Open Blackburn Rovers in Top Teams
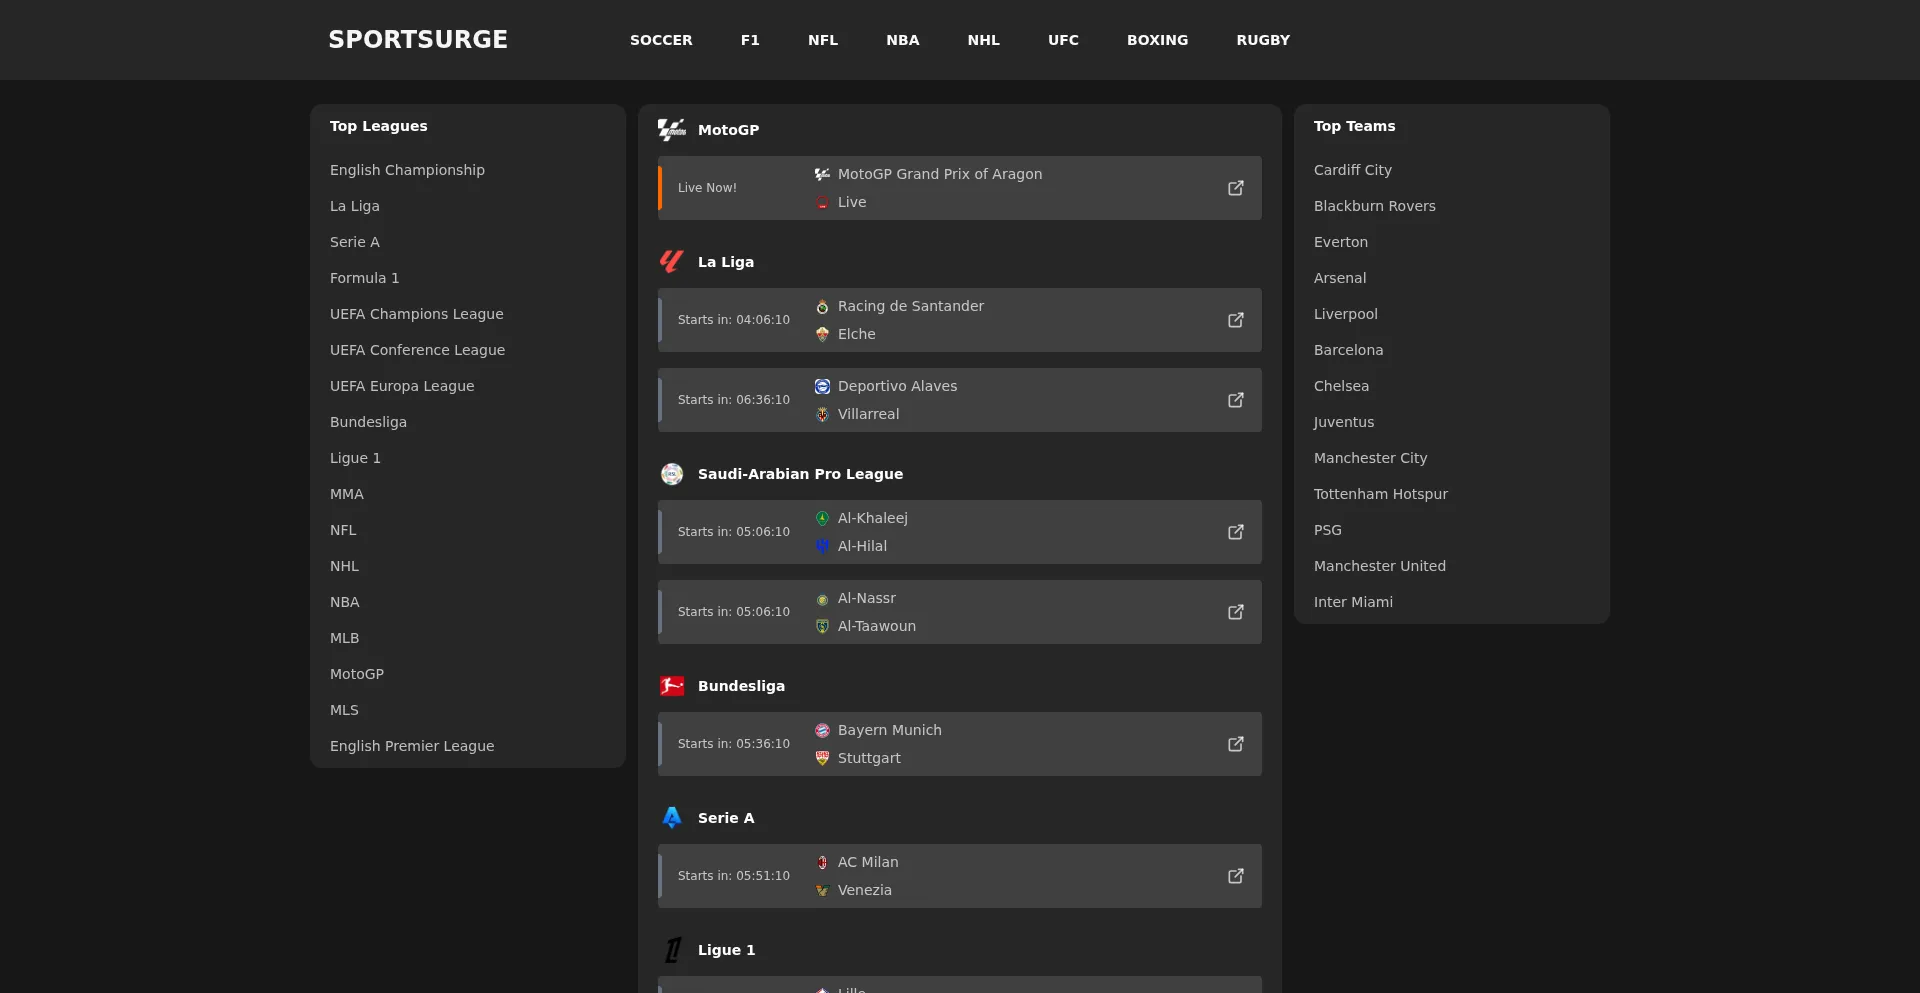Viewport: 1920px width, 993px height. (x=1375, y=206)
